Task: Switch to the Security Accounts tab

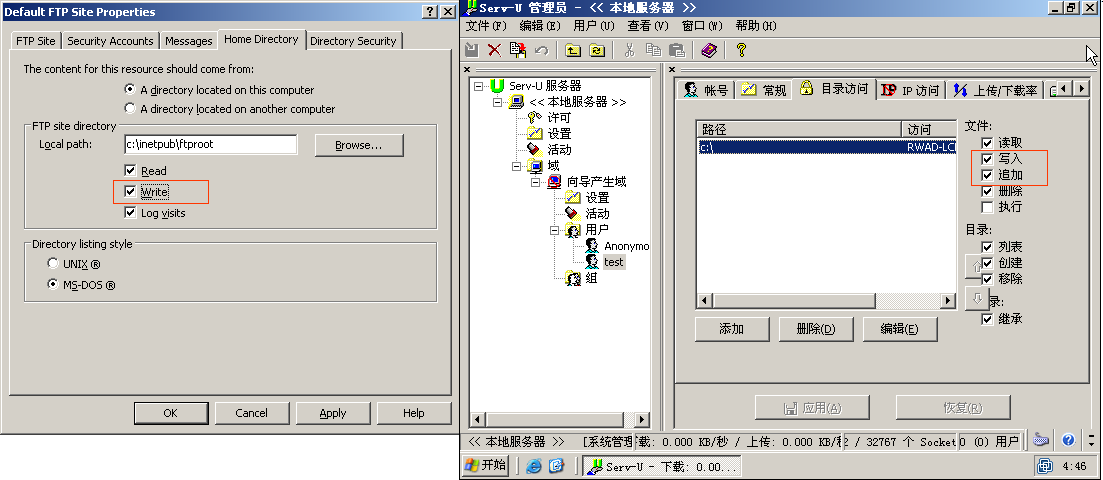Action: pos(110,41)
